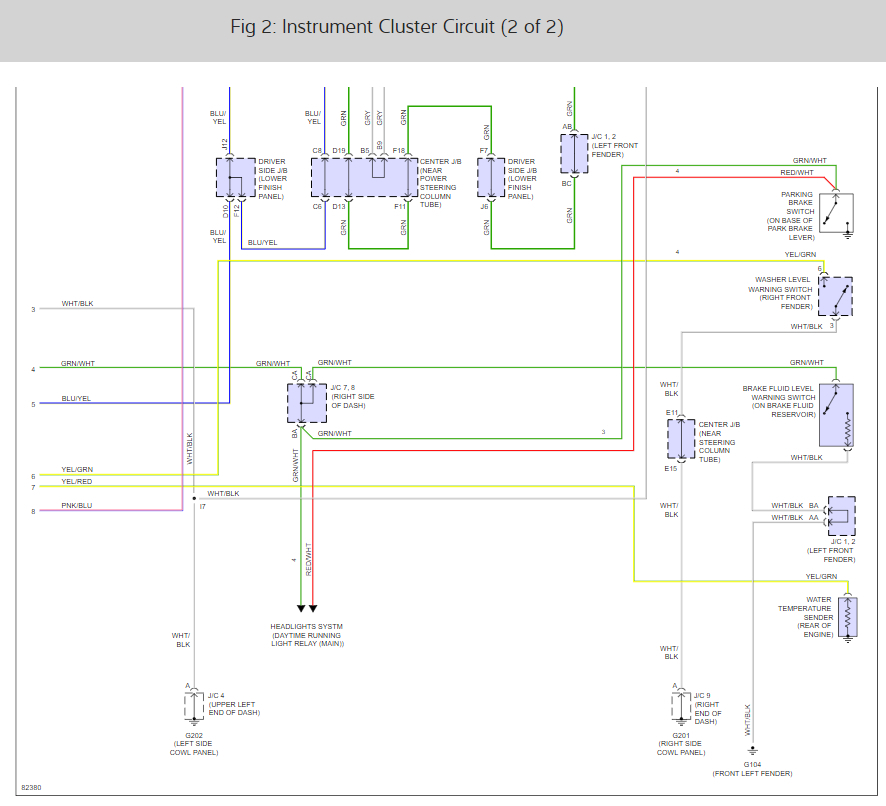Image resolution: width=886 pixels, height=806 pixels.
Task: Click the figure title Instrument Cluster Circuit
Action: pyautogui.click(x=396, y=27)
